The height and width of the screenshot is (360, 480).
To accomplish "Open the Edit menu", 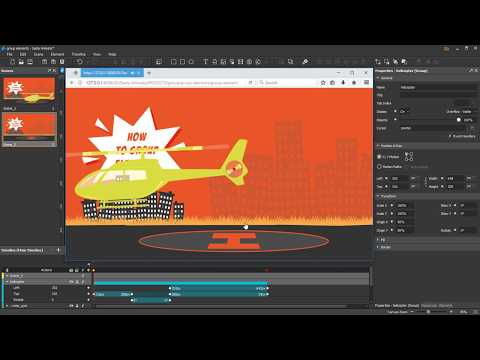I will coord(23,54).
